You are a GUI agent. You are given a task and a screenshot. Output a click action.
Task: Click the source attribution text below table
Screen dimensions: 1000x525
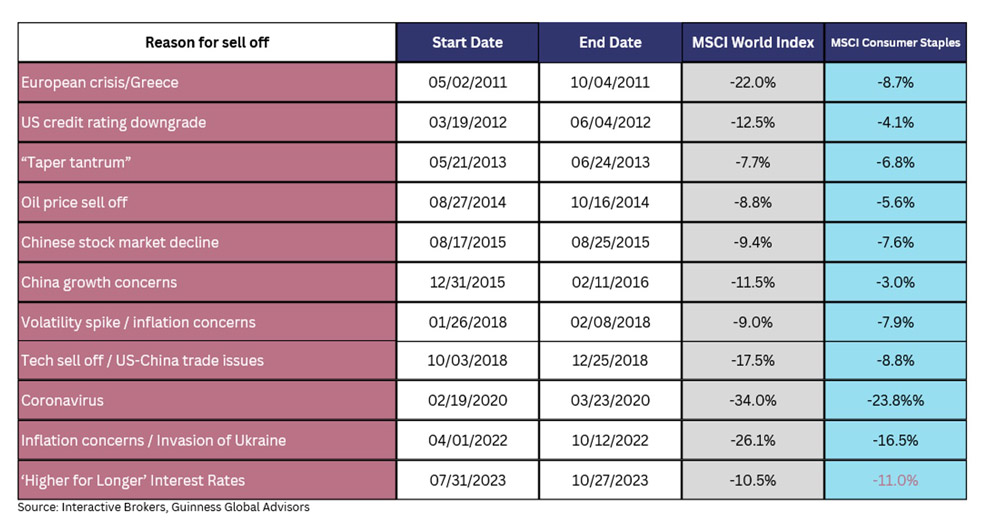coord(163,507)
